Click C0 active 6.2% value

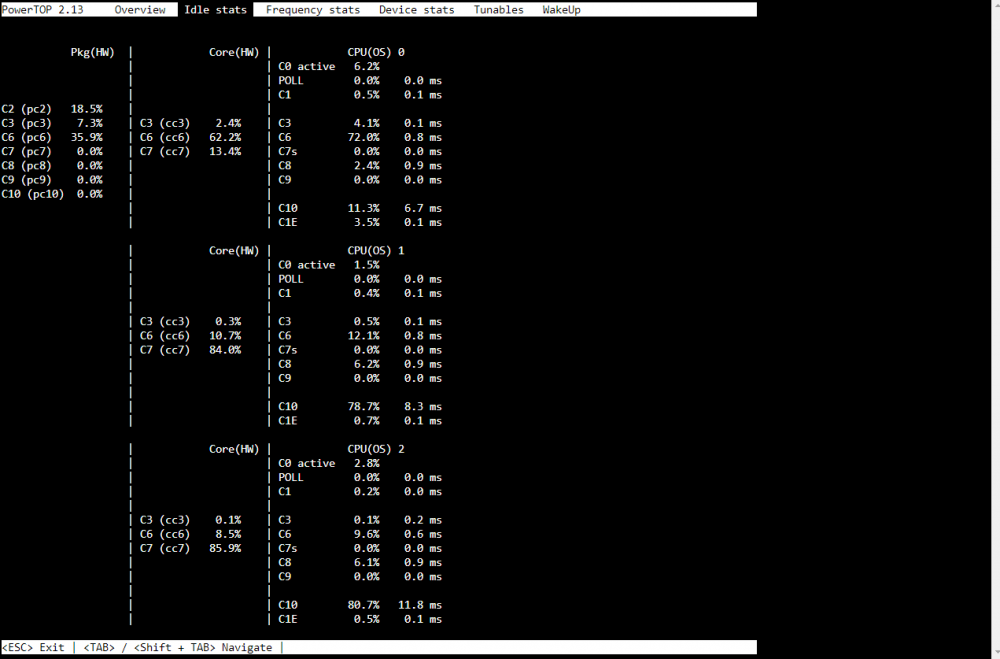tap(367, 66)
